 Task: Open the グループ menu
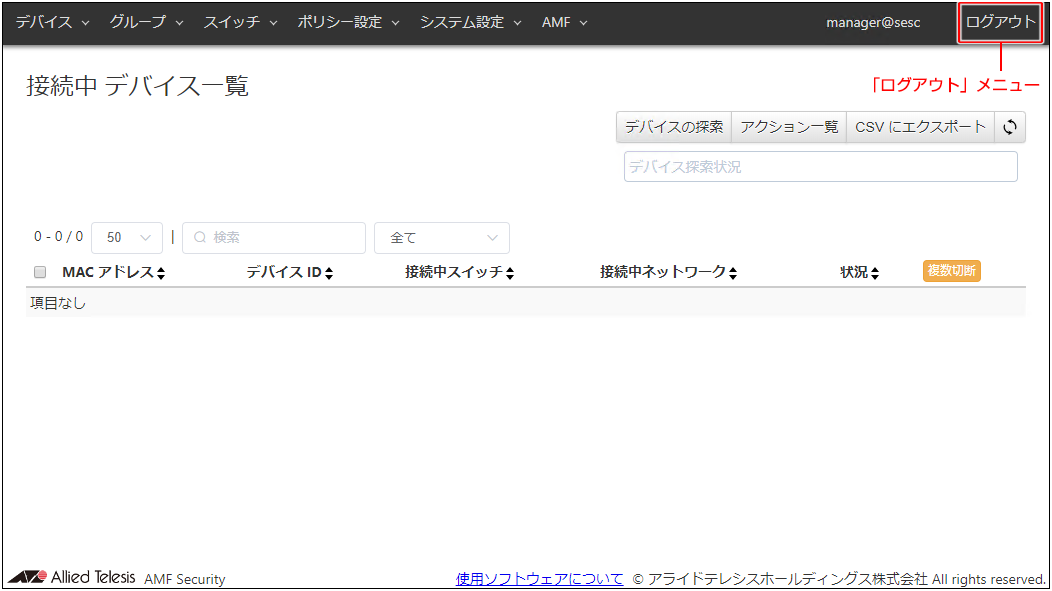coord(146,22)
